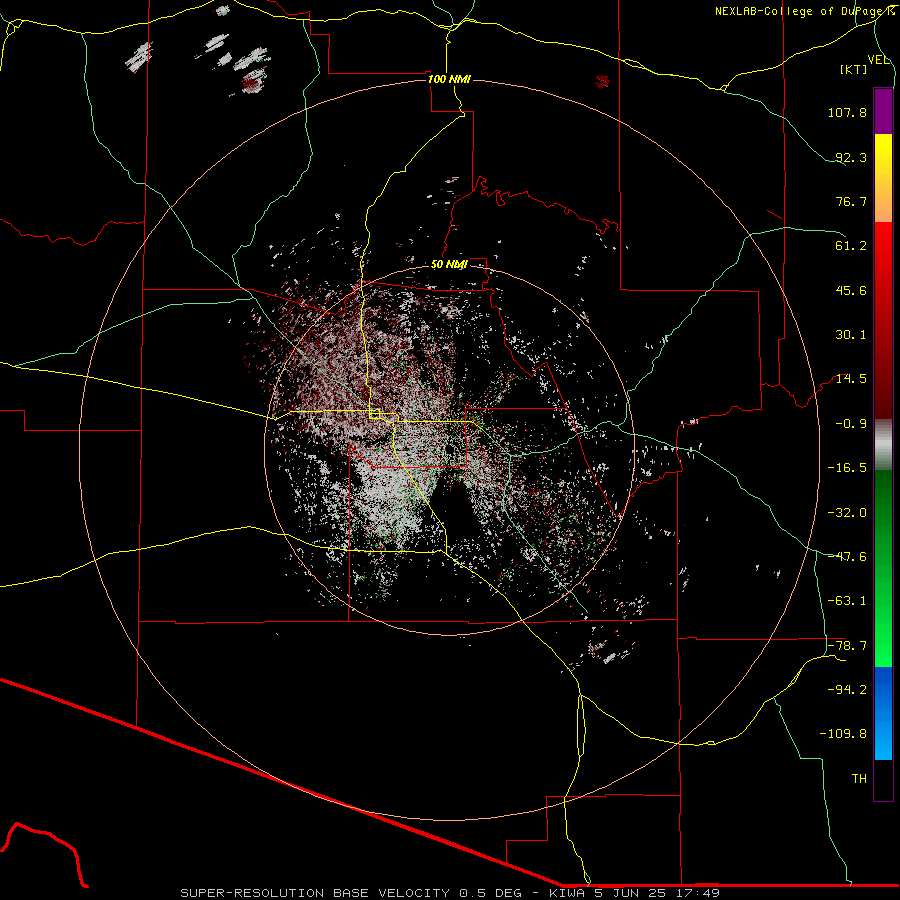
Task: Select the 30.1 velocity scale value
Action: click(851, 335)
